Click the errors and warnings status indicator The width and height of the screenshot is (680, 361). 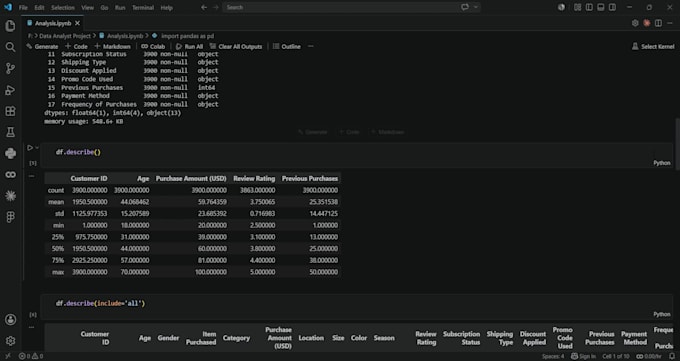click(x=31, y=356)
